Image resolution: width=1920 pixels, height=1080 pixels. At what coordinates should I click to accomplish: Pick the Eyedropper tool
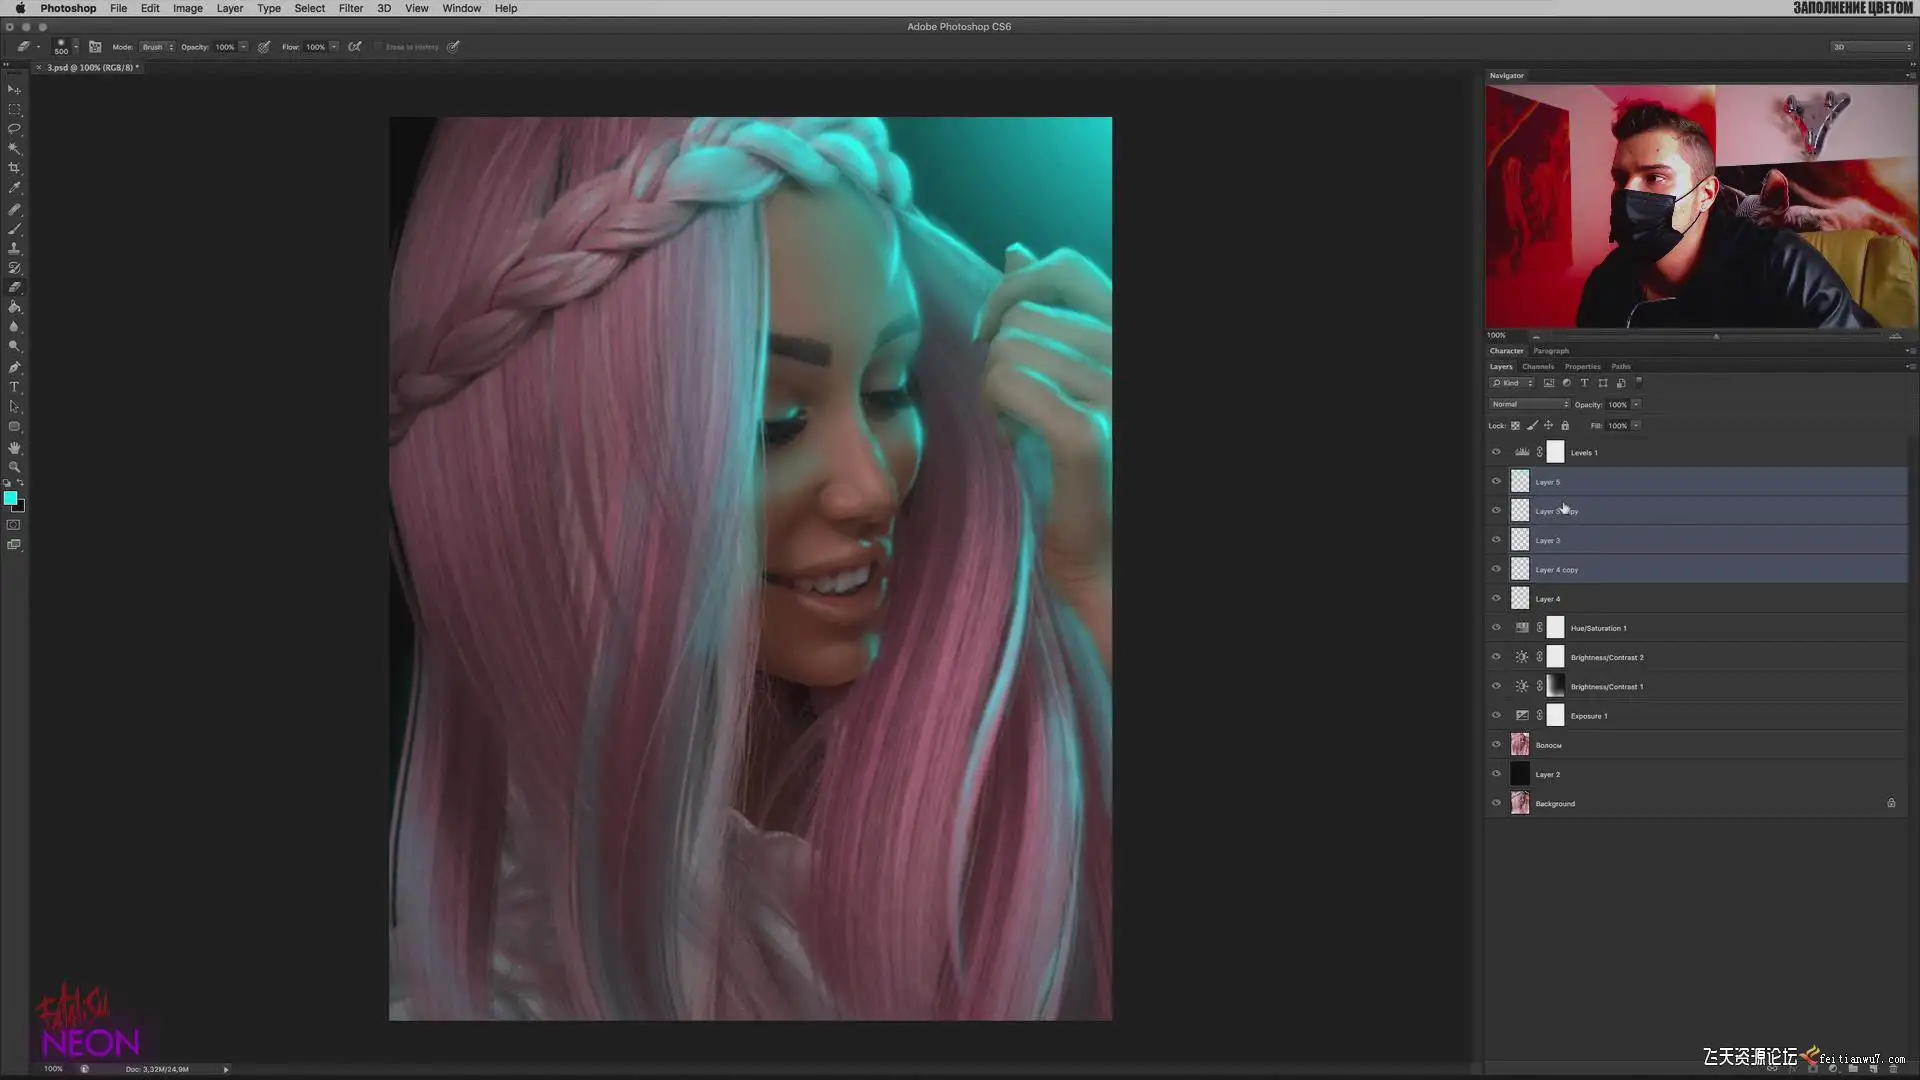[14, 188]
